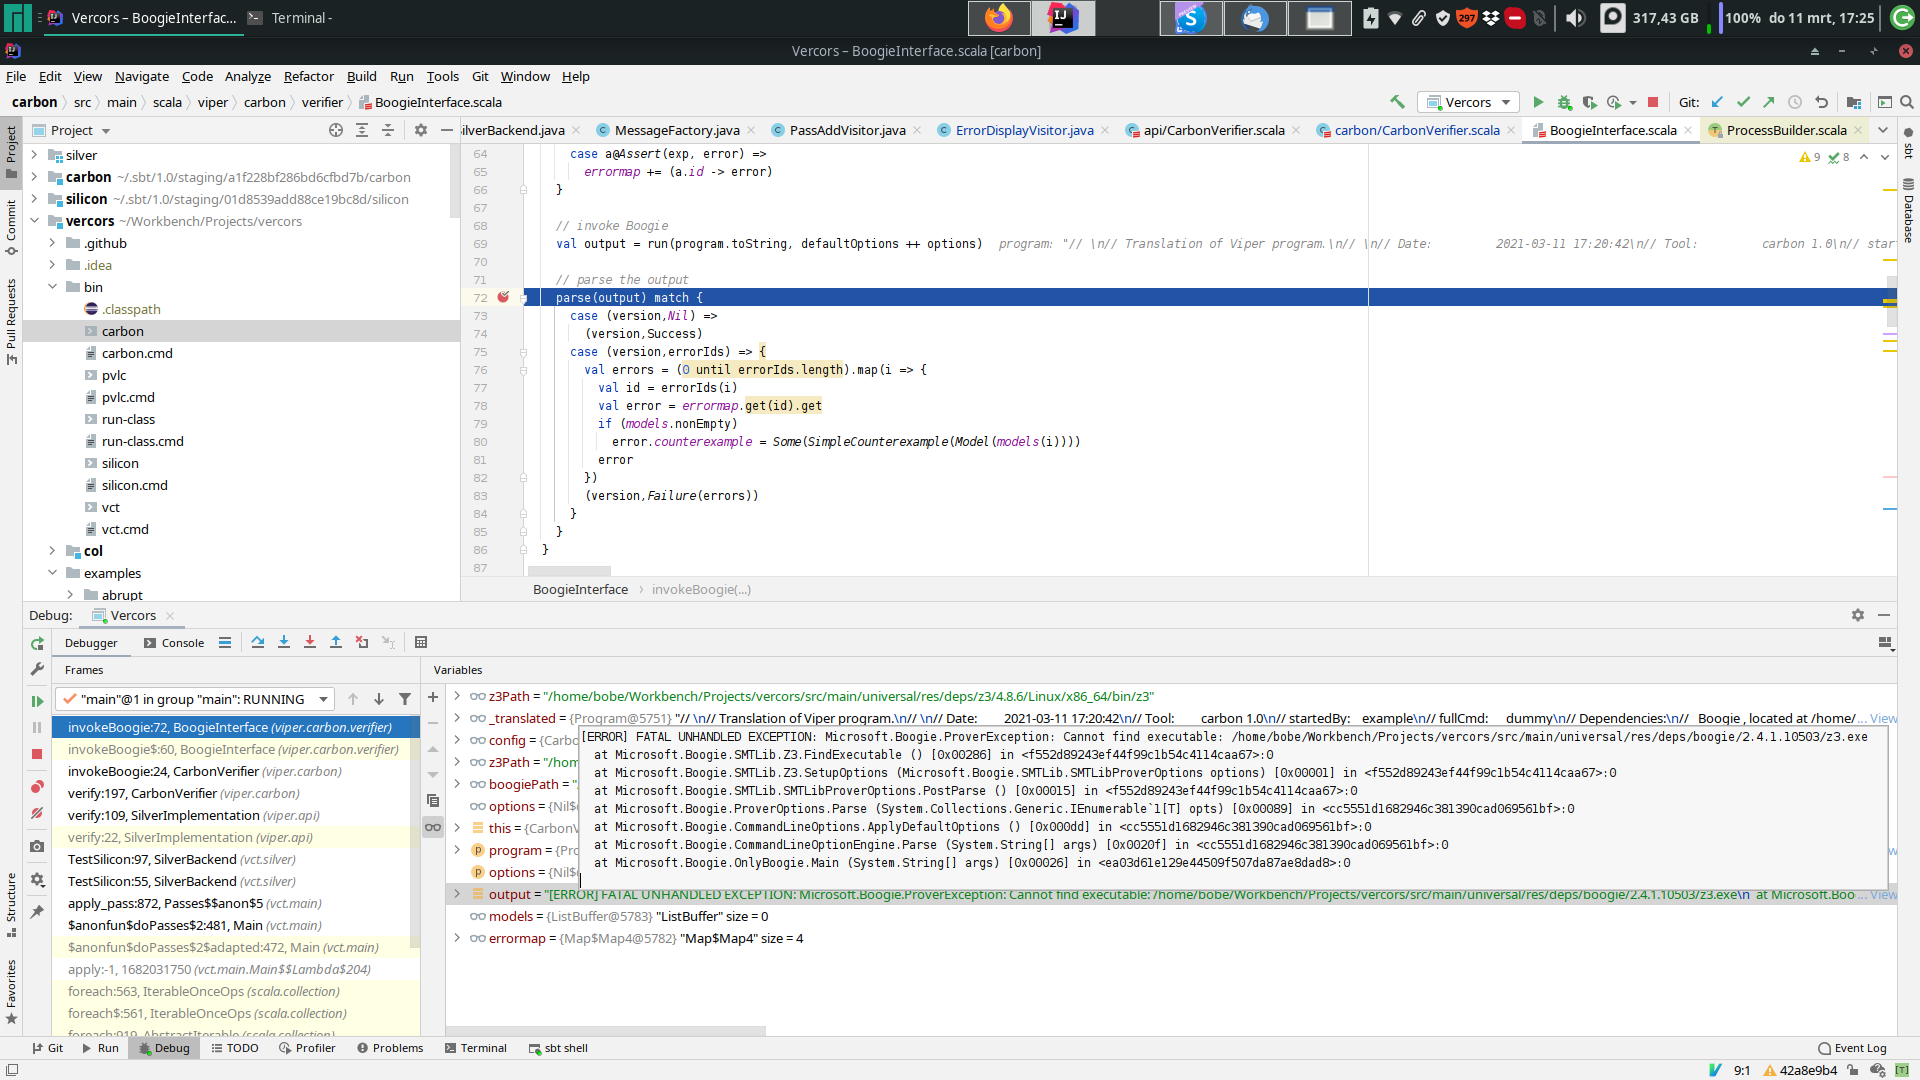Open the Vercors run configuration dropdown
The image size is (1920, 1080).
(x=1467, y=102)
